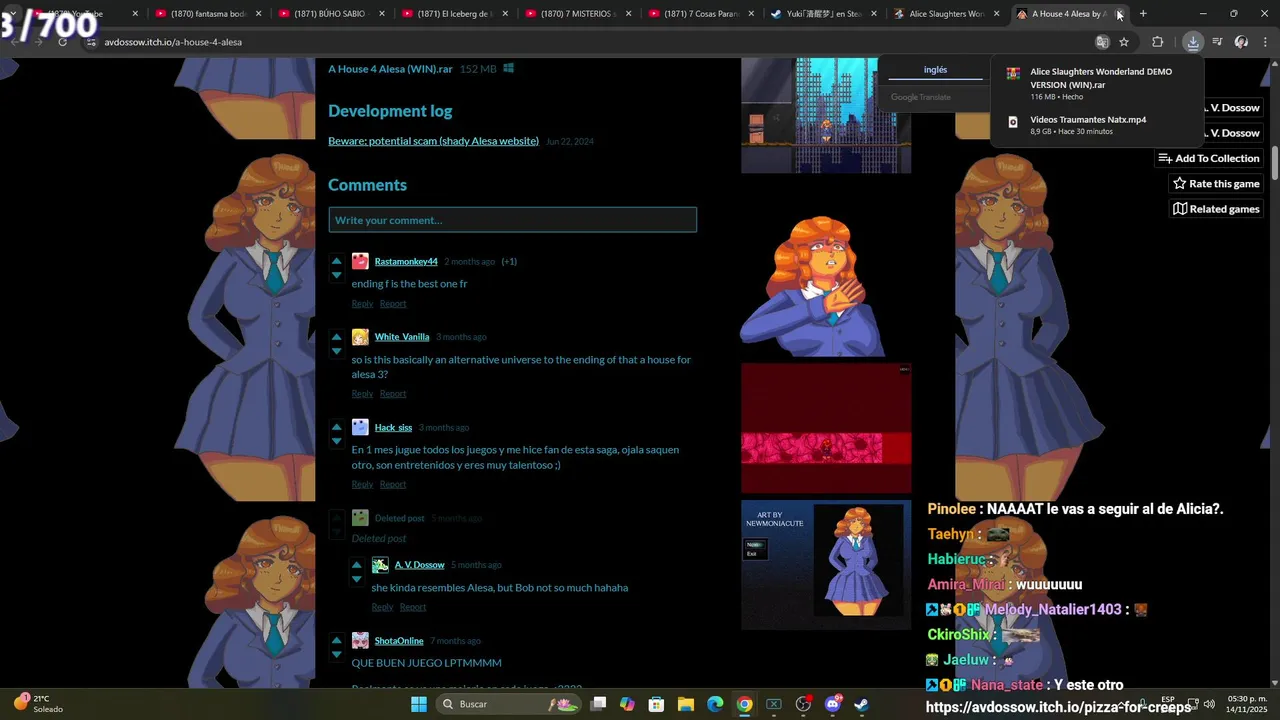Open Hack_siss's profile link
The height and width of the screenshot is (720, 1280).
393,428
